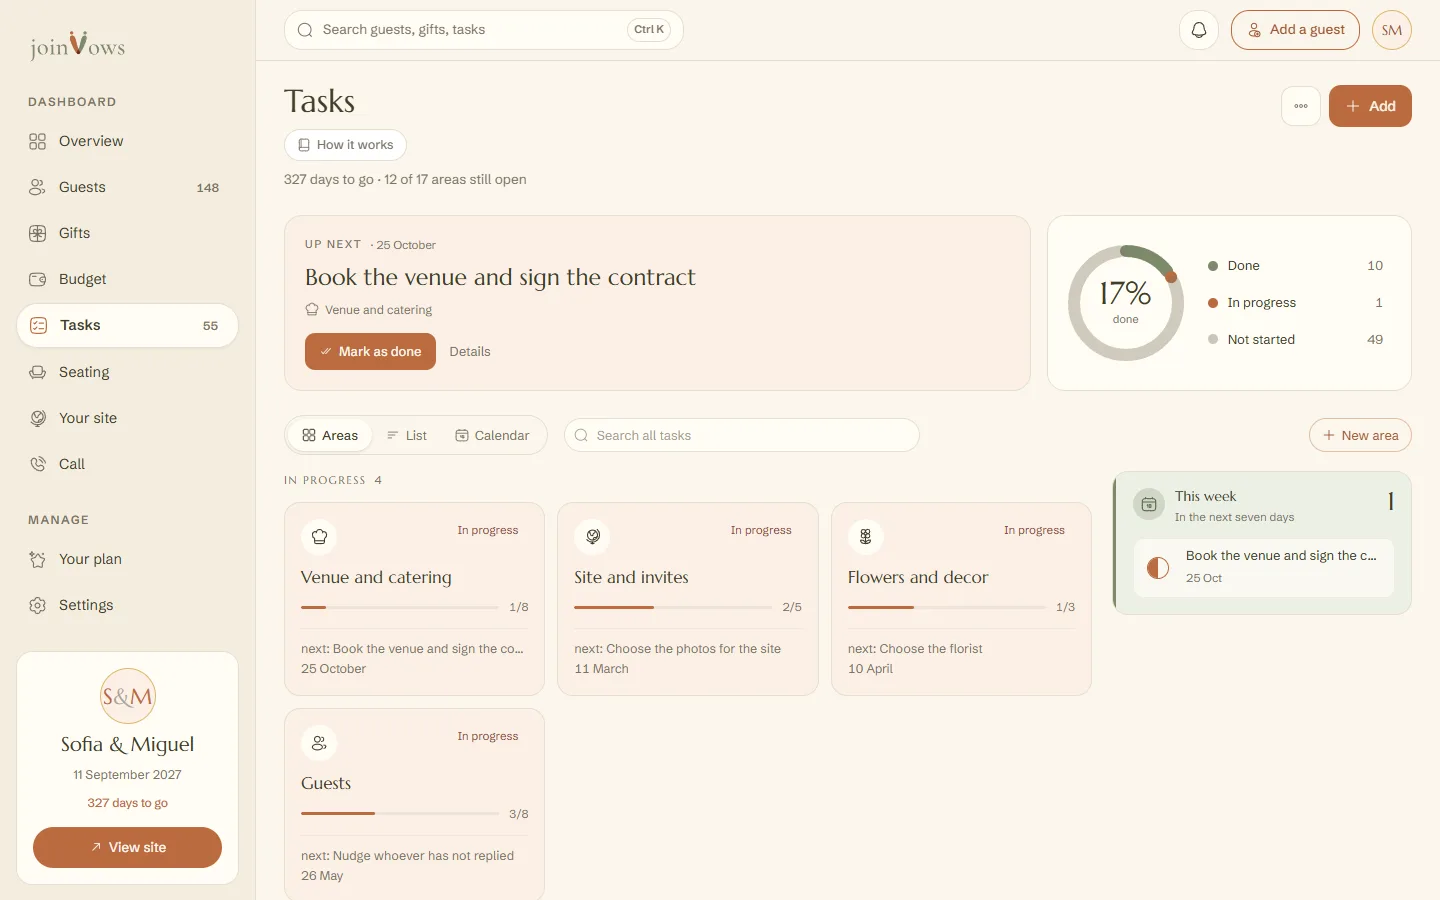Open the Venue and catering card title

pyautogui.click(x=376, y=577)
